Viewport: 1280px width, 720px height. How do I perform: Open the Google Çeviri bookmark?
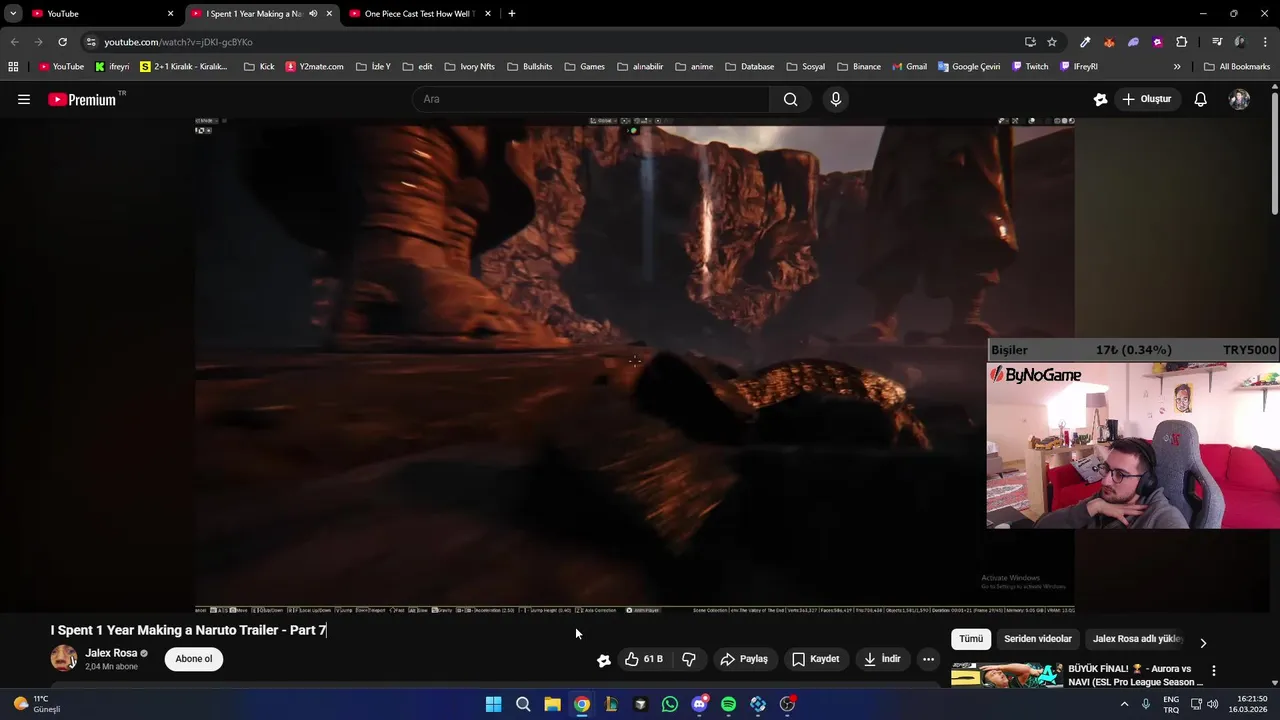tap(969, 67)
